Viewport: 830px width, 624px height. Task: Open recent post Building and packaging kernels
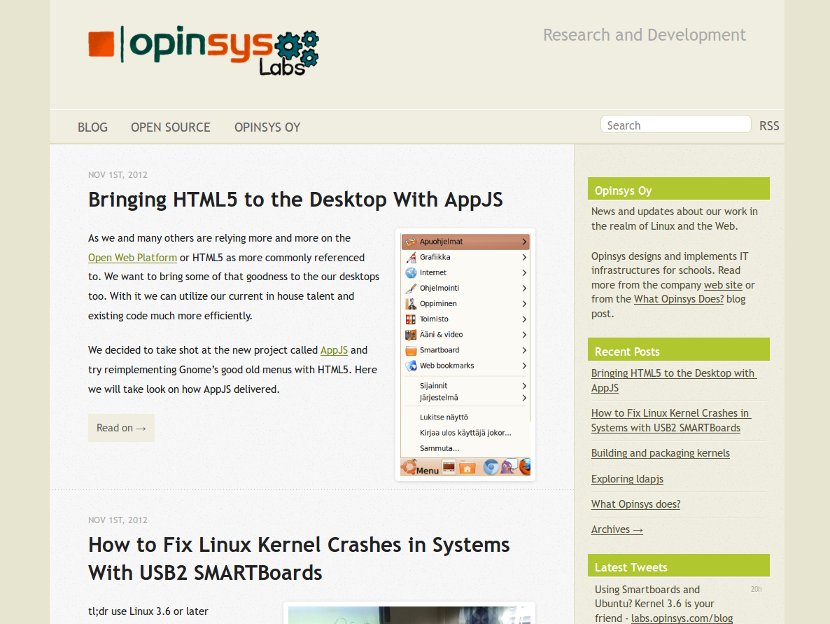tap(660, 454)
